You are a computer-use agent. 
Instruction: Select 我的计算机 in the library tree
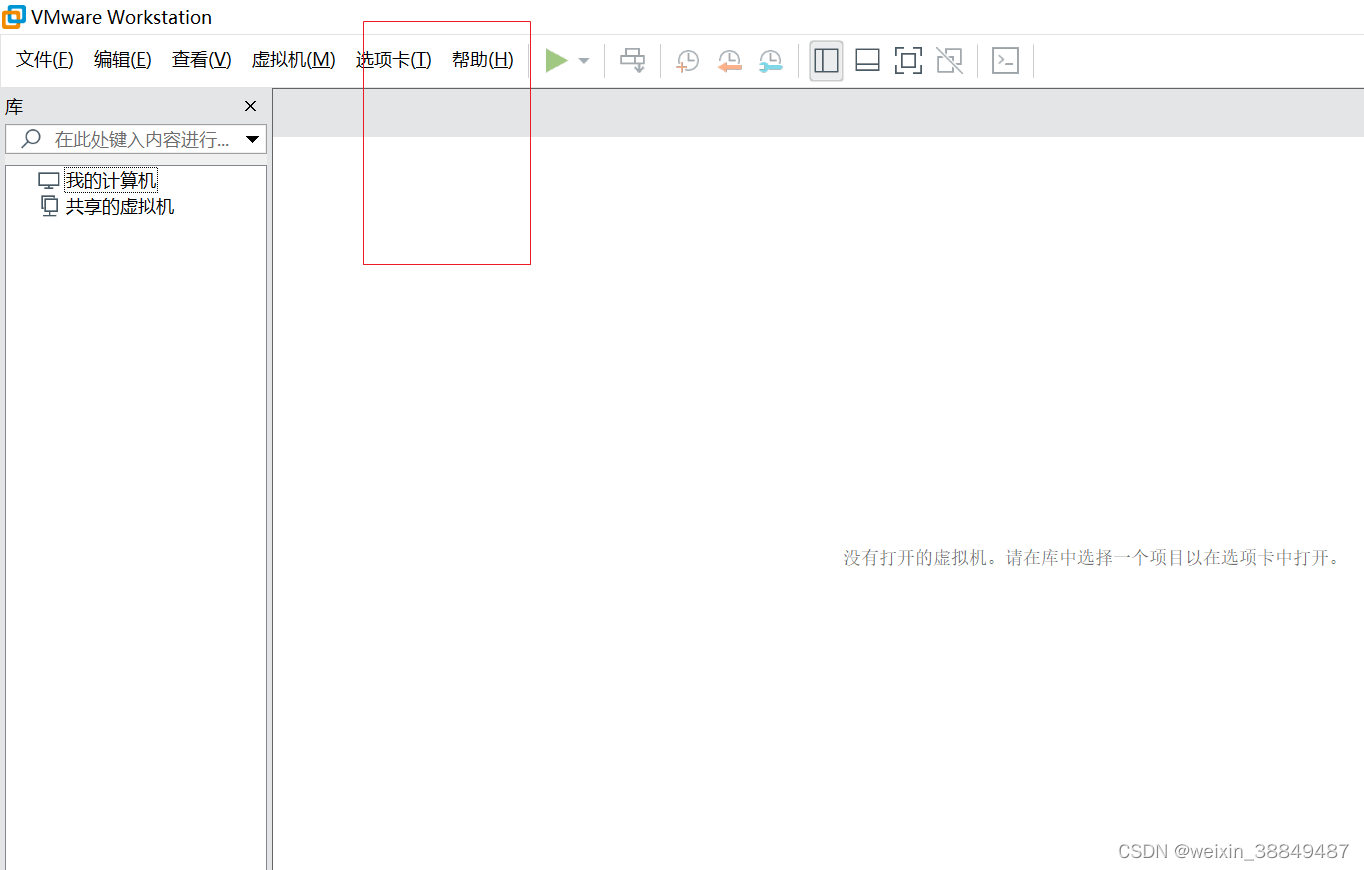pos(111,181)
